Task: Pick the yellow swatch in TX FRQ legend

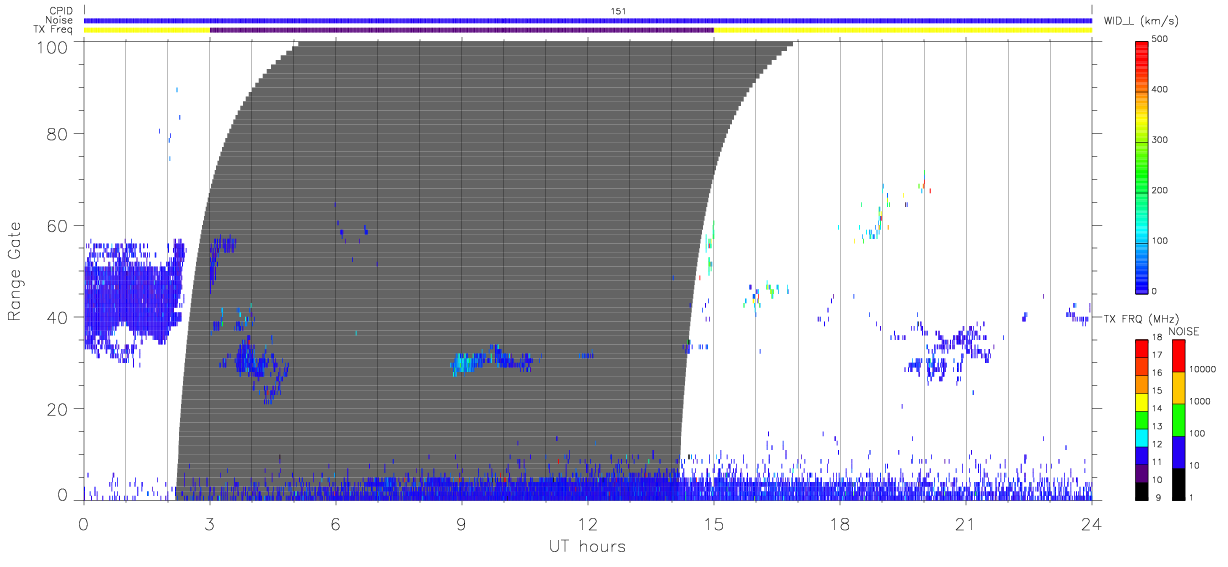Action: click(x=1141, y=401)
